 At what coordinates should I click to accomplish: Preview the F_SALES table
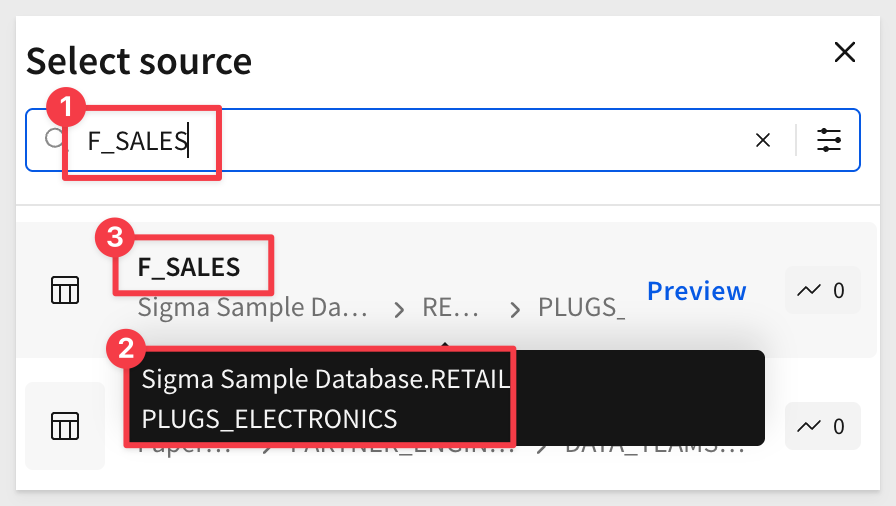[x=697, y=291]
